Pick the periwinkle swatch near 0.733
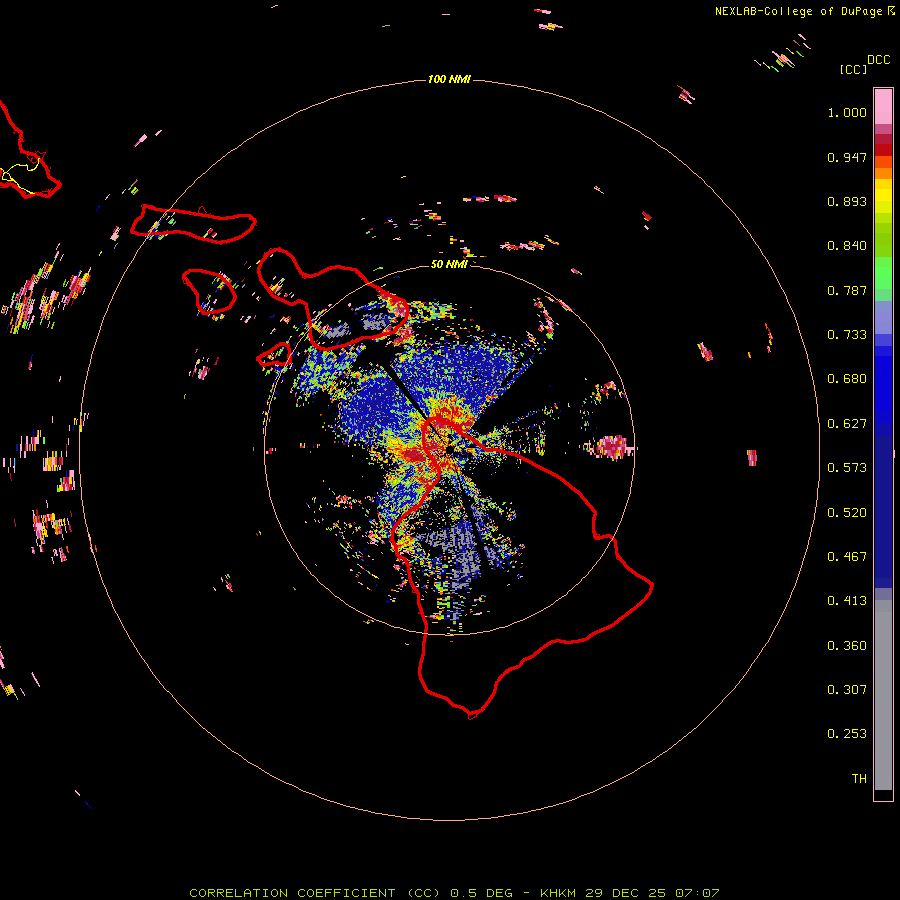 [883, 317]
